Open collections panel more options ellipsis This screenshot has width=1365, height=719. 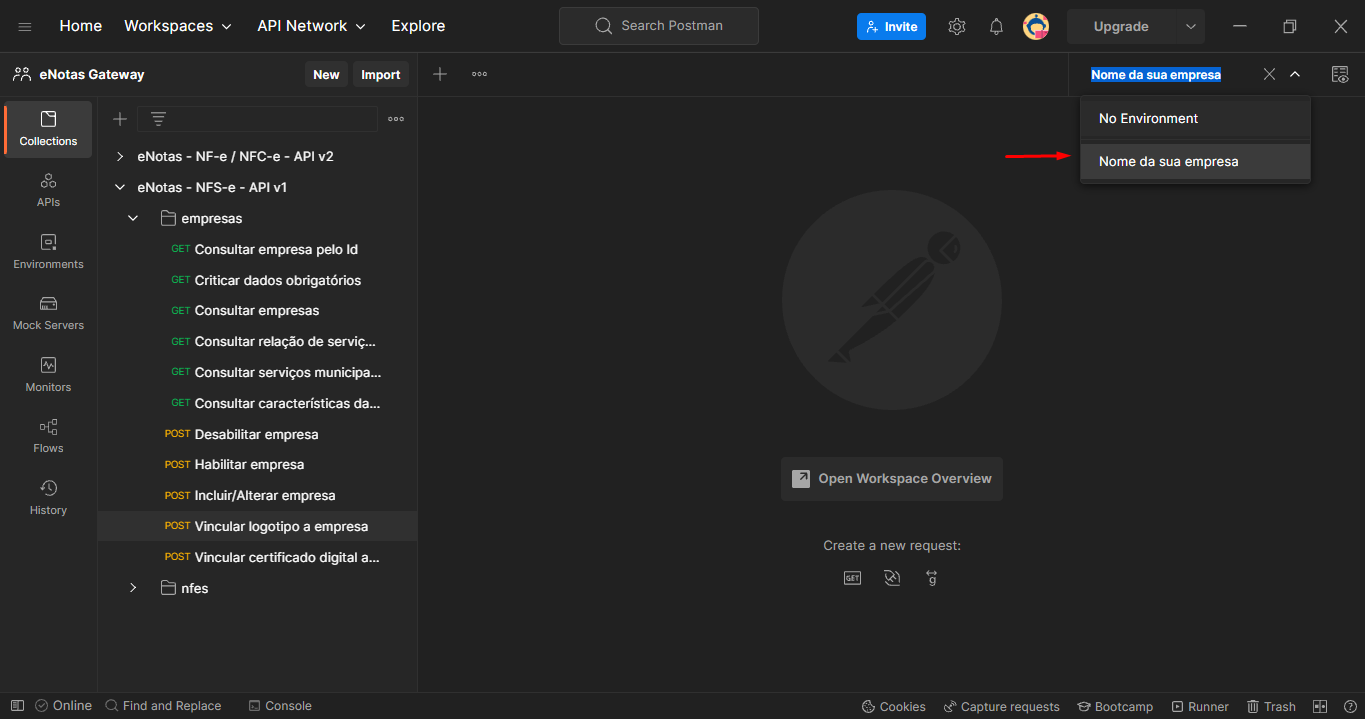point(396,119)
